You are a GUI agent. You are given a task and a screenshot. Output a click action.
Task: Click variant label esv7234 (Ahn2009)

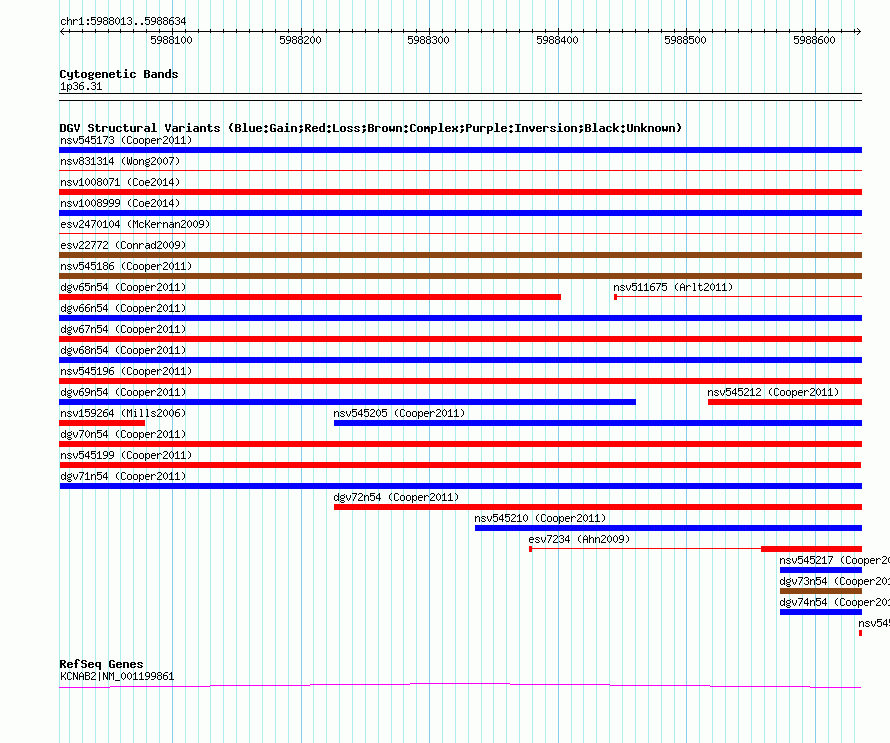579,539
